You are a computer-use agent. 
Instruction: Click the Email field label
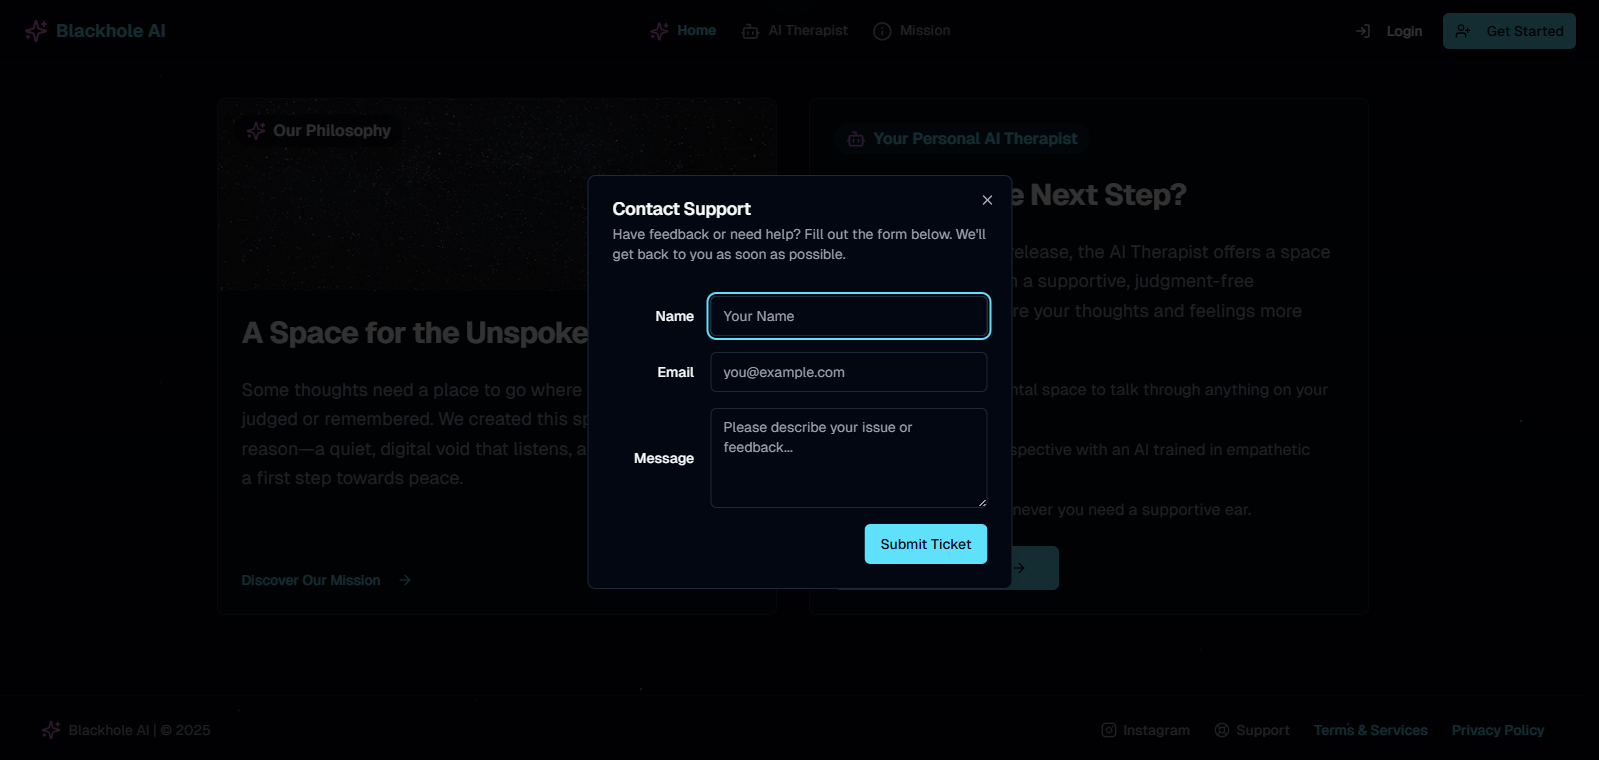pos(675,372)
